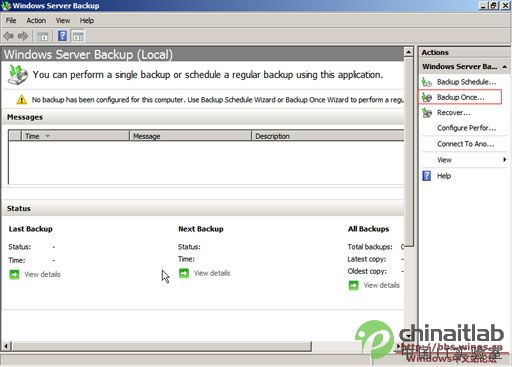Click the vertical scrollbar up arrow
This screenshot has width=512, height=367.
point(409,52)
